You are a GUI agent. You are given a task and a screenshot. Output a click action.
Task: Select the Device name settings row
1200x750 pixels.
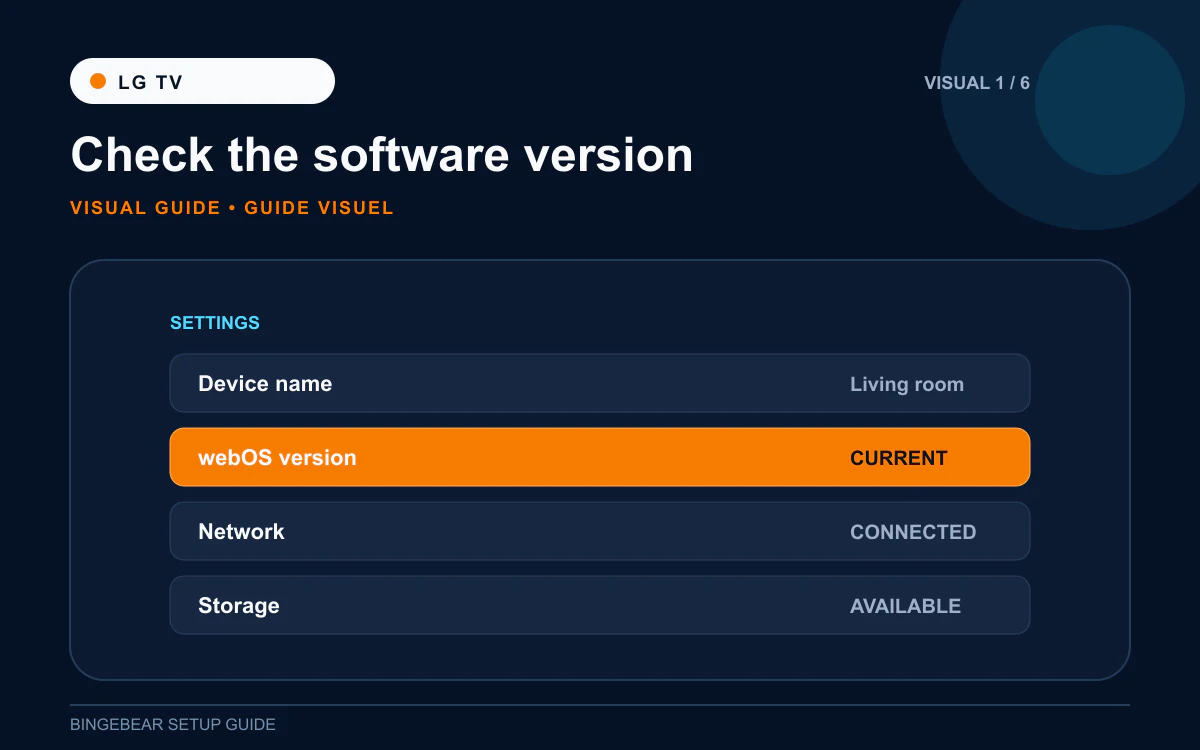pos(600,383)
